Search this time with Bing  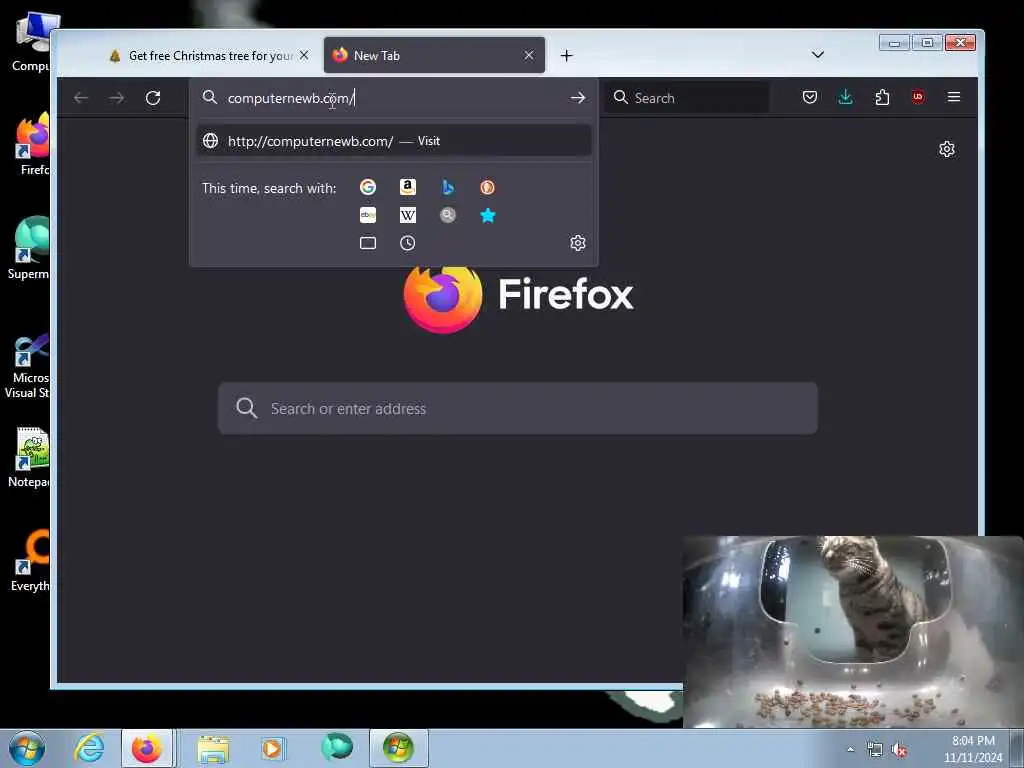point(448,187)
